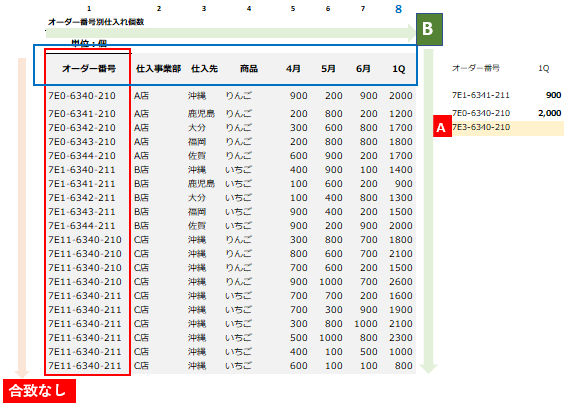This screenshot has height=410, width=572.
Task: Select 7E11-6340-211 in the row totaling 1900
Action: pos(85,310)
